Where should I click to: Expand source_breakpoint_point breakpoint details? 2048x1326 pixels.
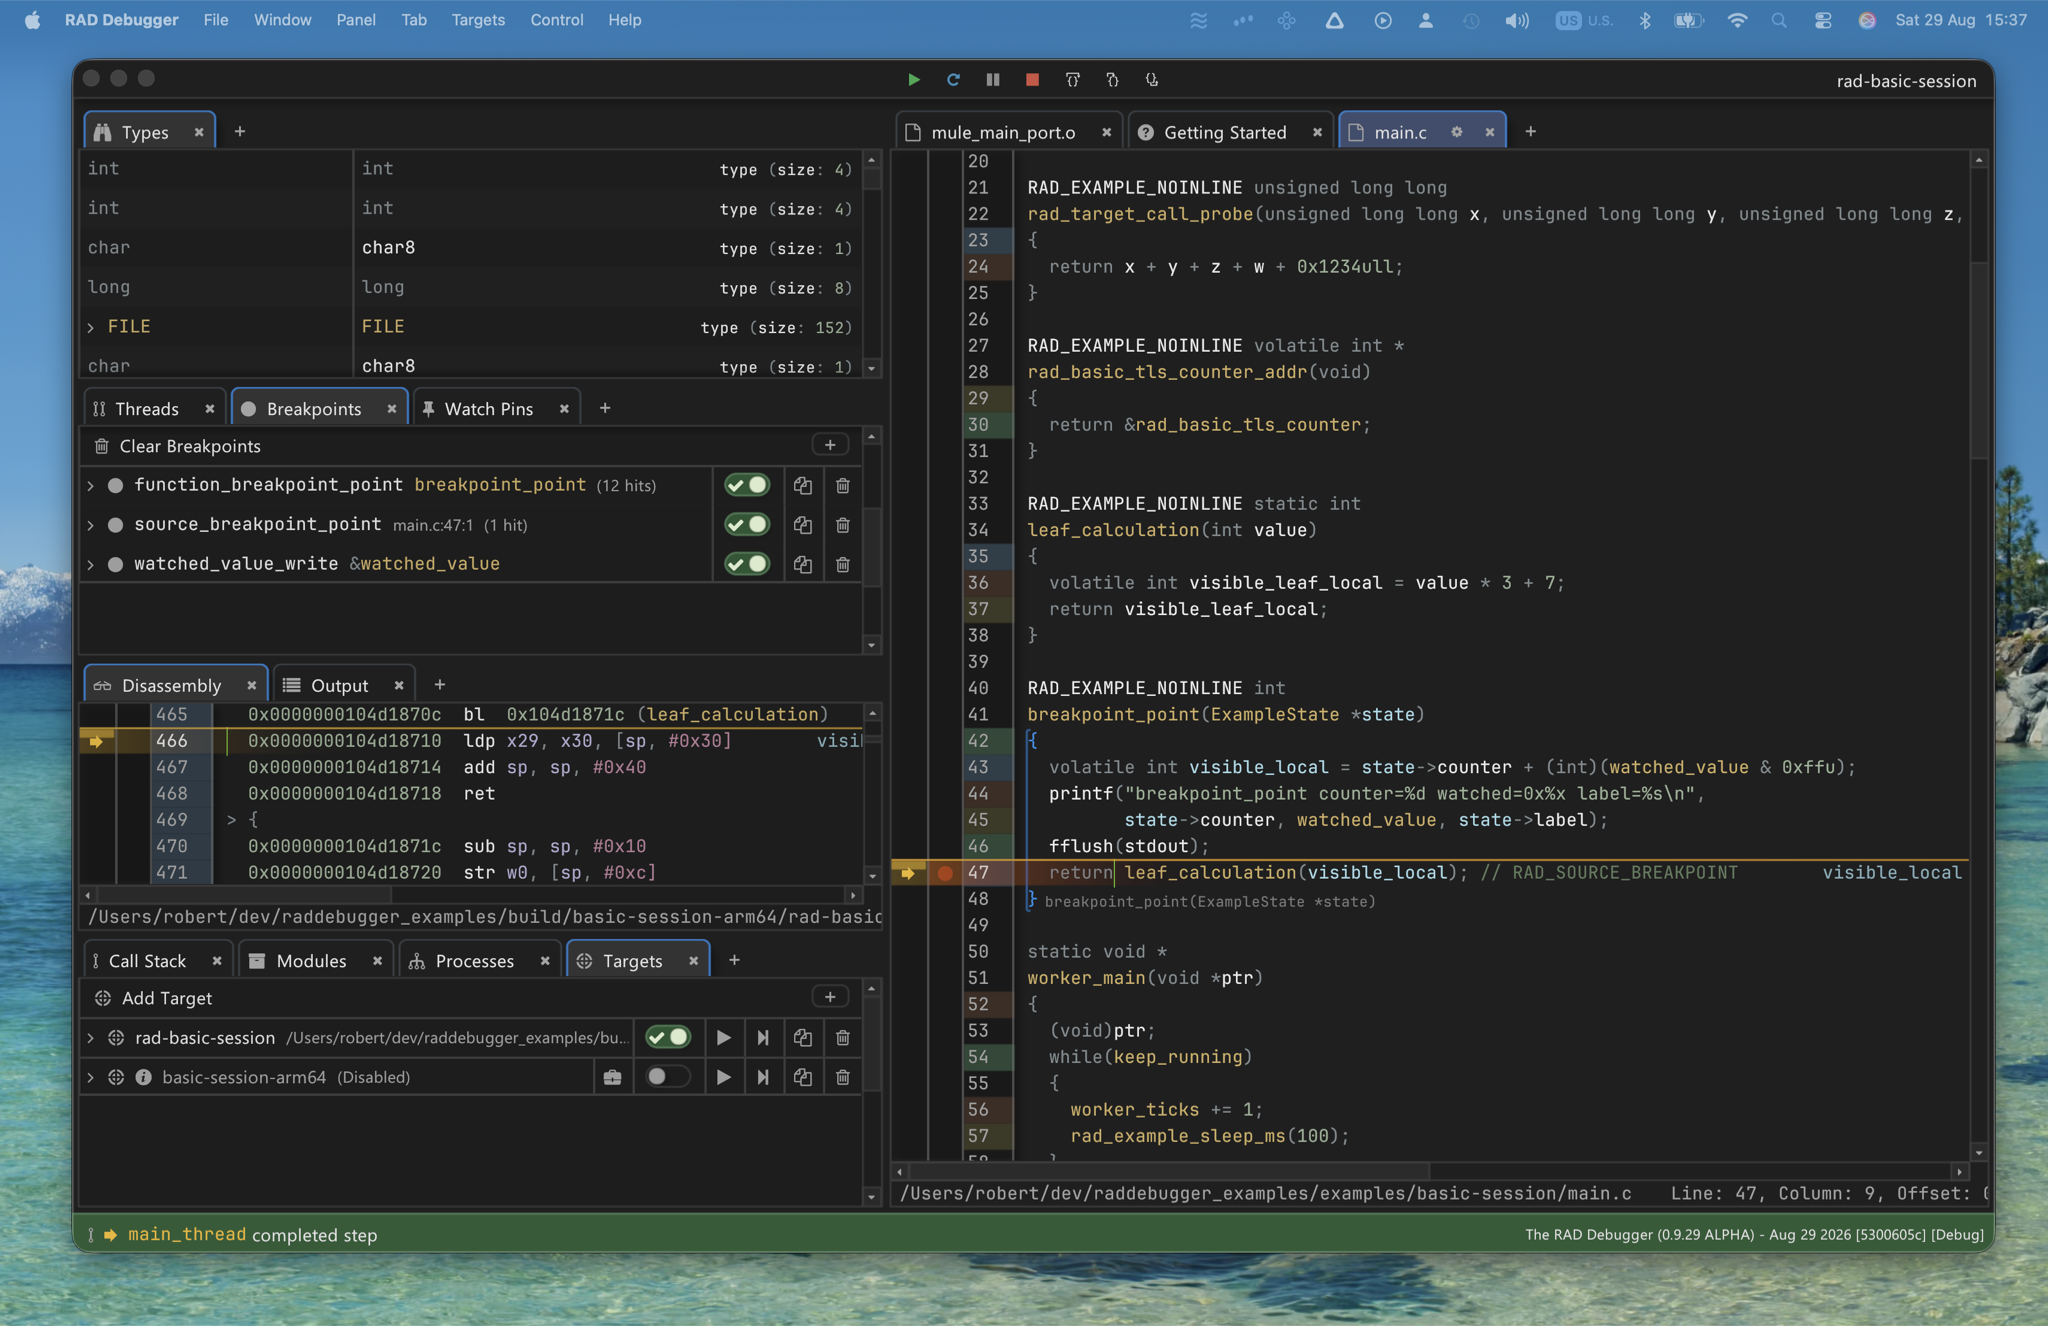91,525
